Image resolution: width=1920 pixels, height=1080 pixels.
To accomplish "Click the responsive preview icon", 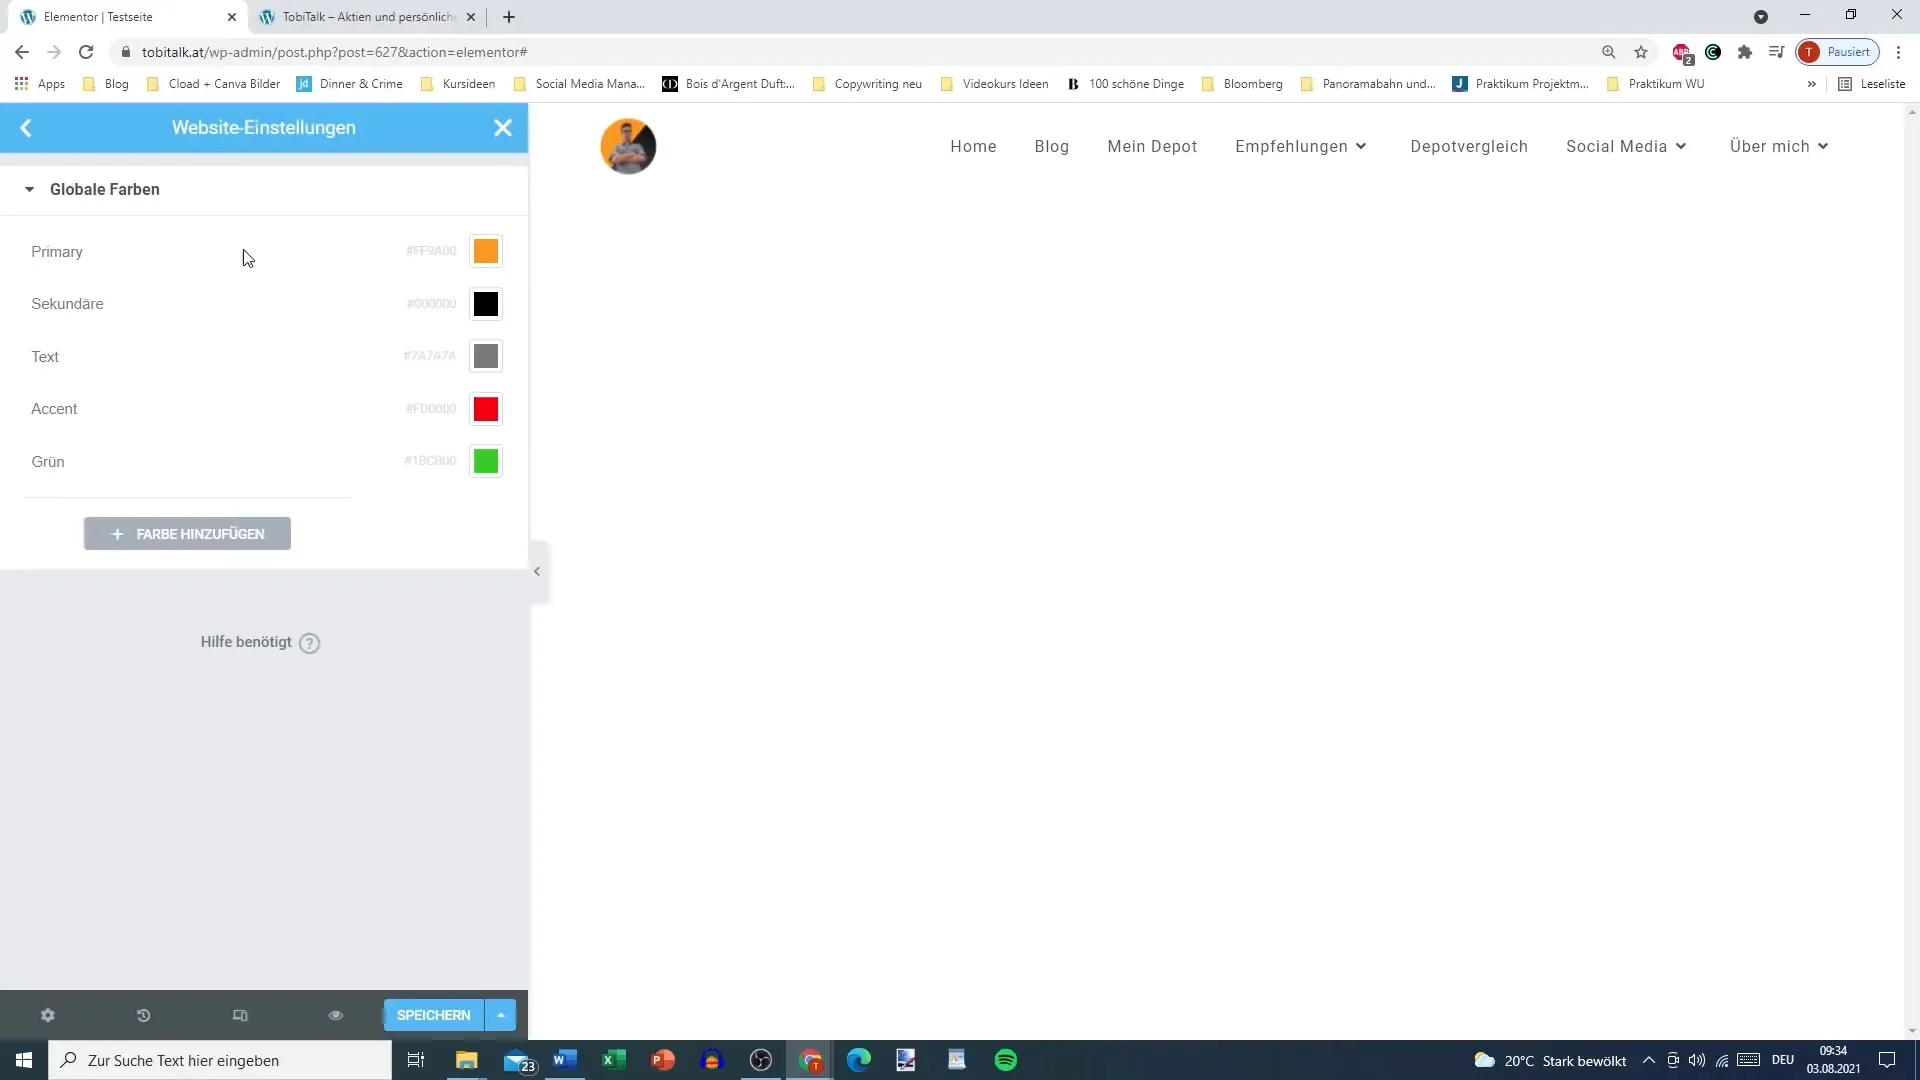I will tap(240, 1015).
